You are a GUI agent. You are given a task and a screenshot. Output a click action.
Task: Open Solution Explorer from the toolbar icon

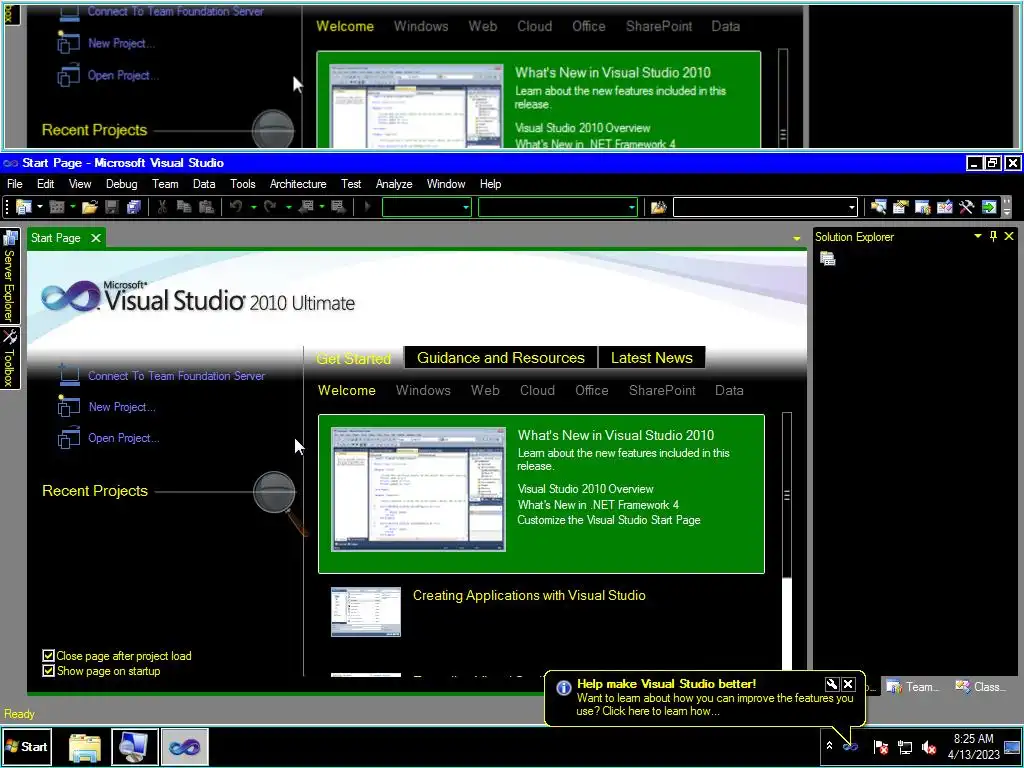(x=879, y=207)
